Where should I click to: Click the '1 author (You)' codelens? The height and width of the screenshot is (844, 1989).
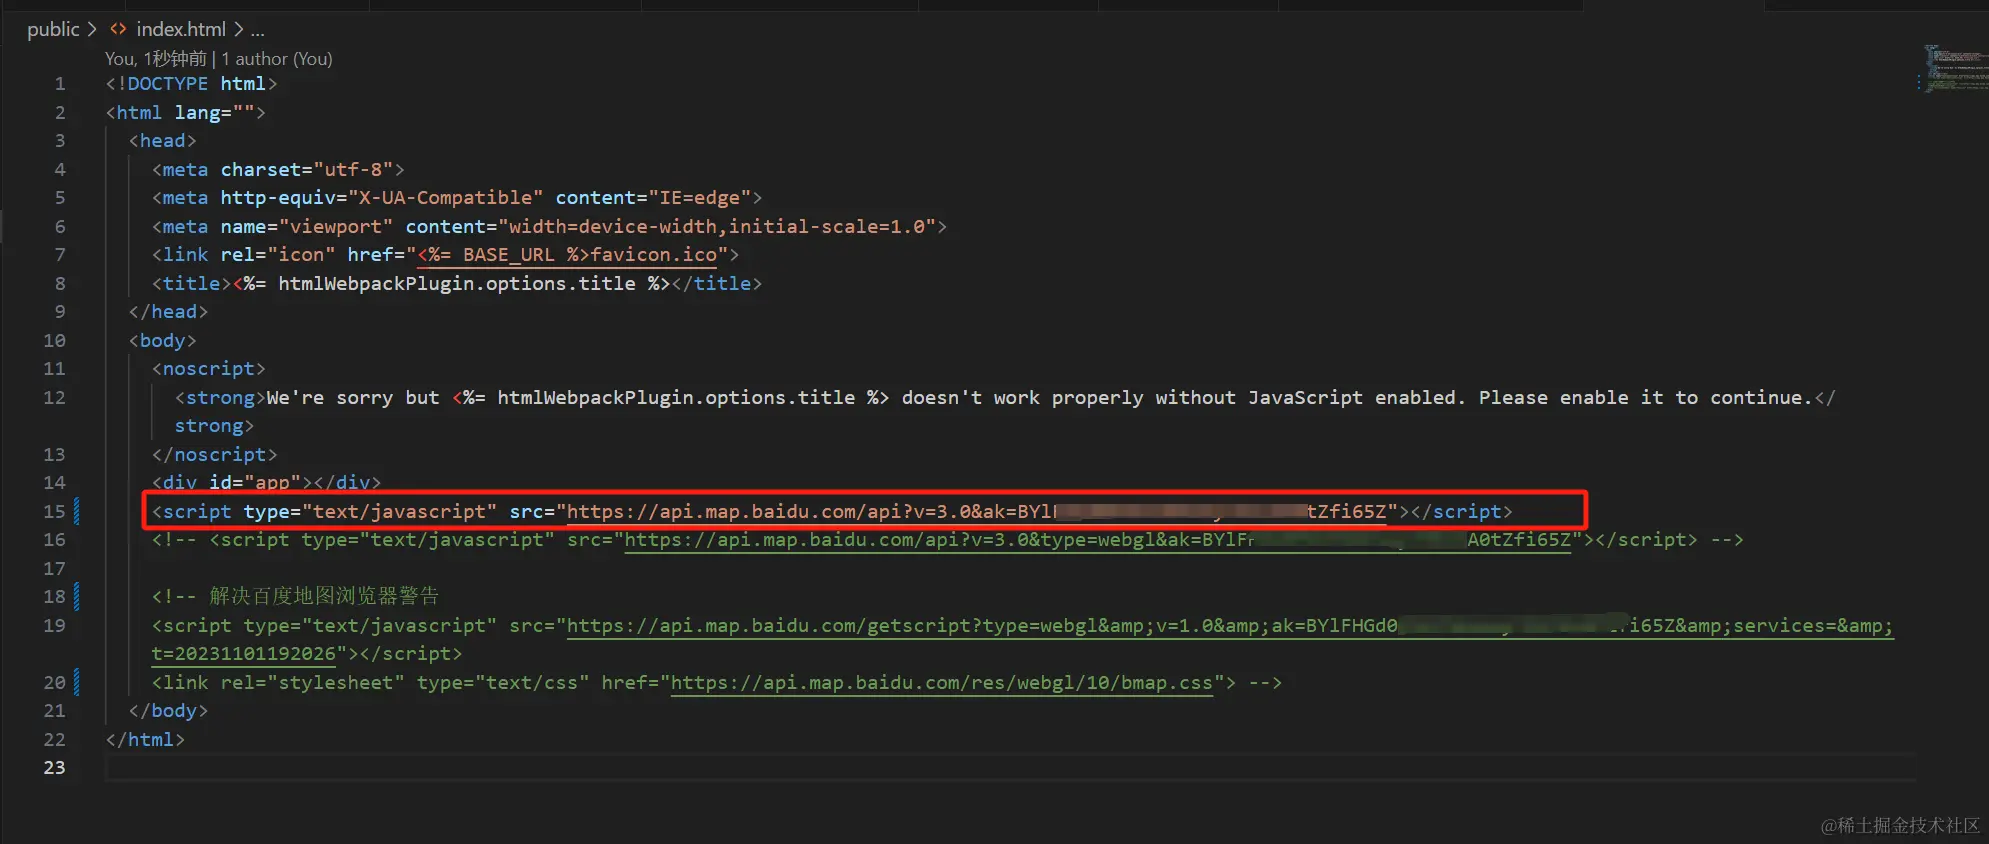pyautogui.click(x=277, y=59)
